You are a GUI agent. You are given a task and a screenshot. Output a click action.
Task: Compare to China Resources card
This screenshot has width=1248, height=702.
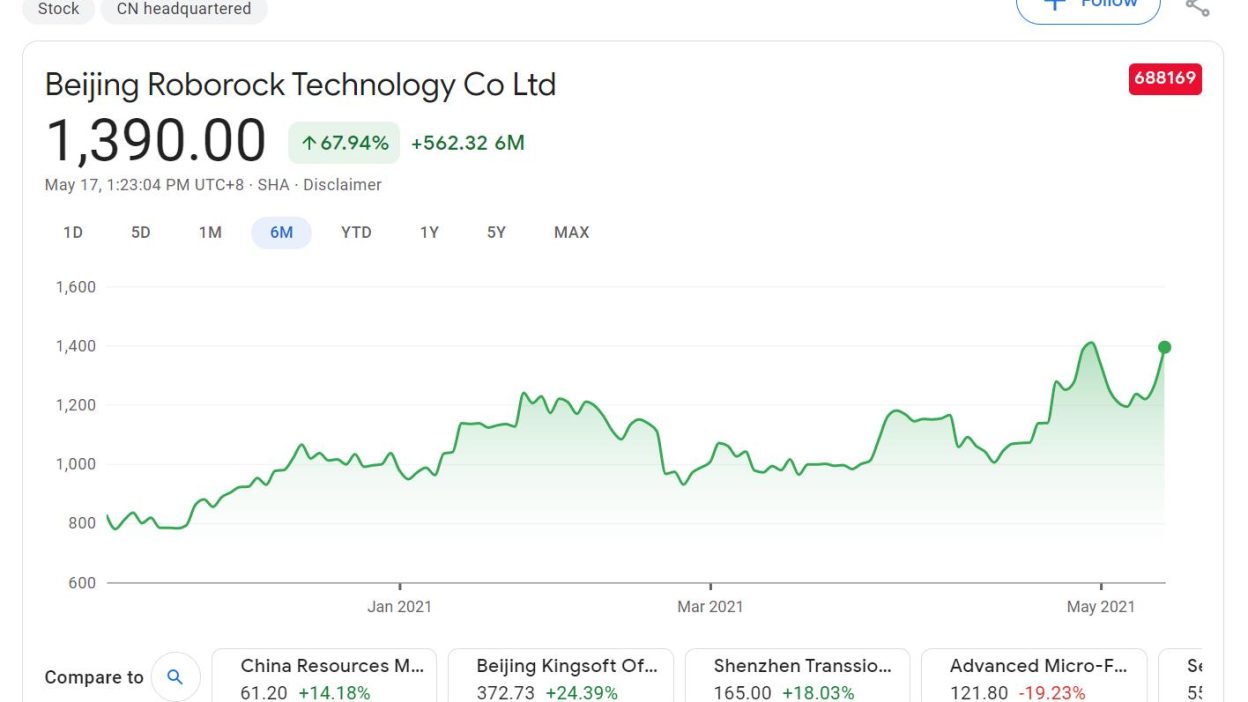click(325, 676)
